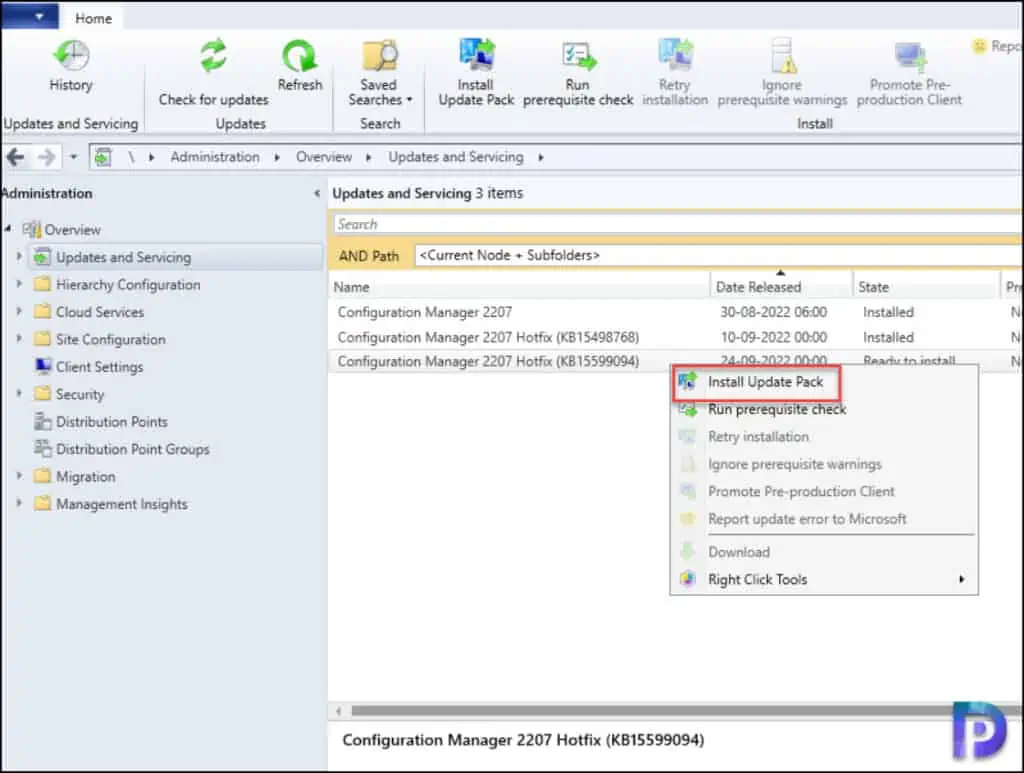Screen dimensions: 1024x773
Task: Click the Management Insights folder icon
Action: [43, 503]
